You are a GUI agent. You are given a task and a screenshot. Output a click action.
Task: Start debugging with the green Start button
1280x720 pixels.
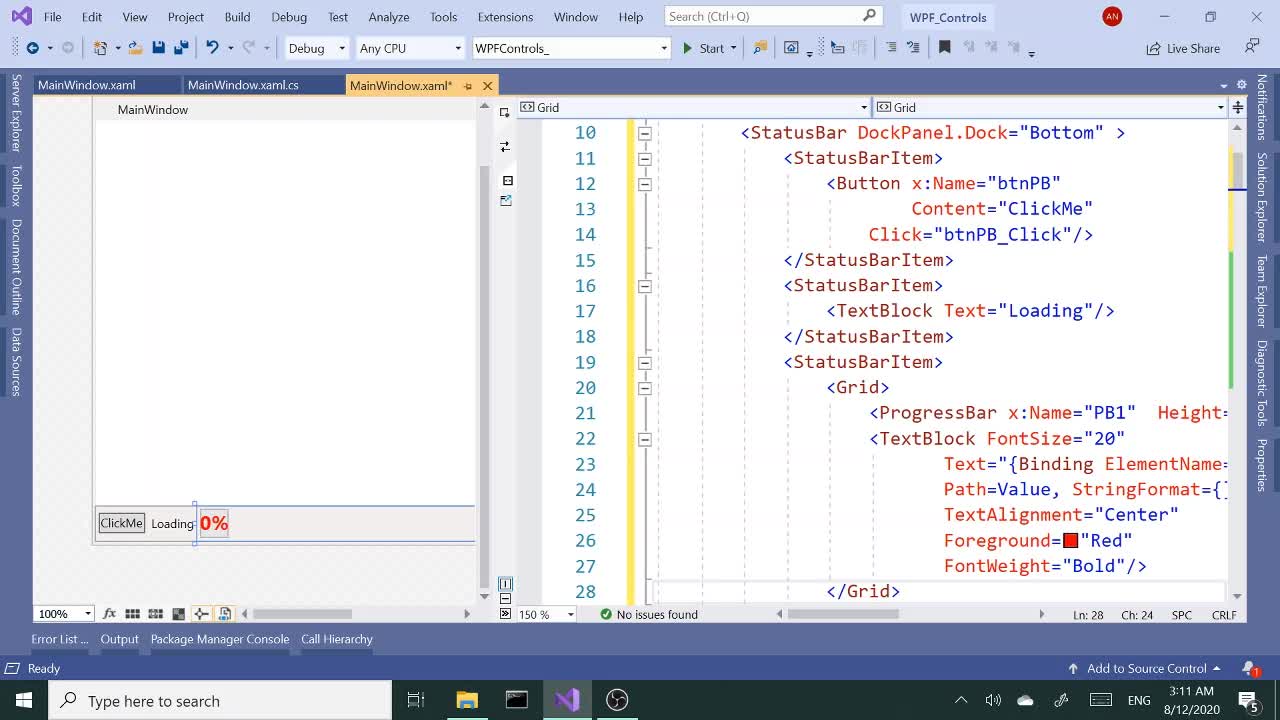click(x=702, y=48)
